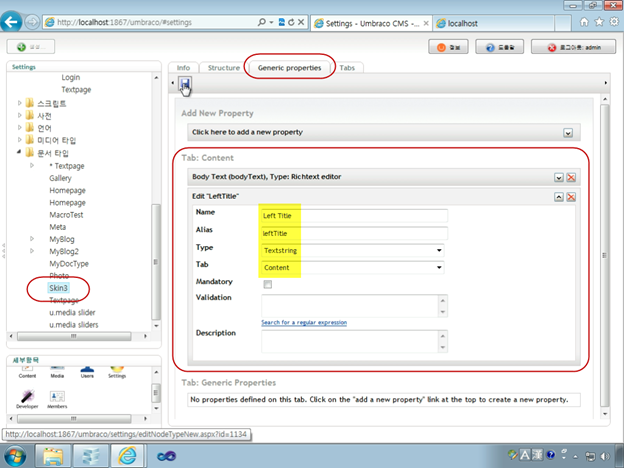Expand the 미디어 타입 folder
Viewport: 624px width, 468px height.
[x=20, y=140]
